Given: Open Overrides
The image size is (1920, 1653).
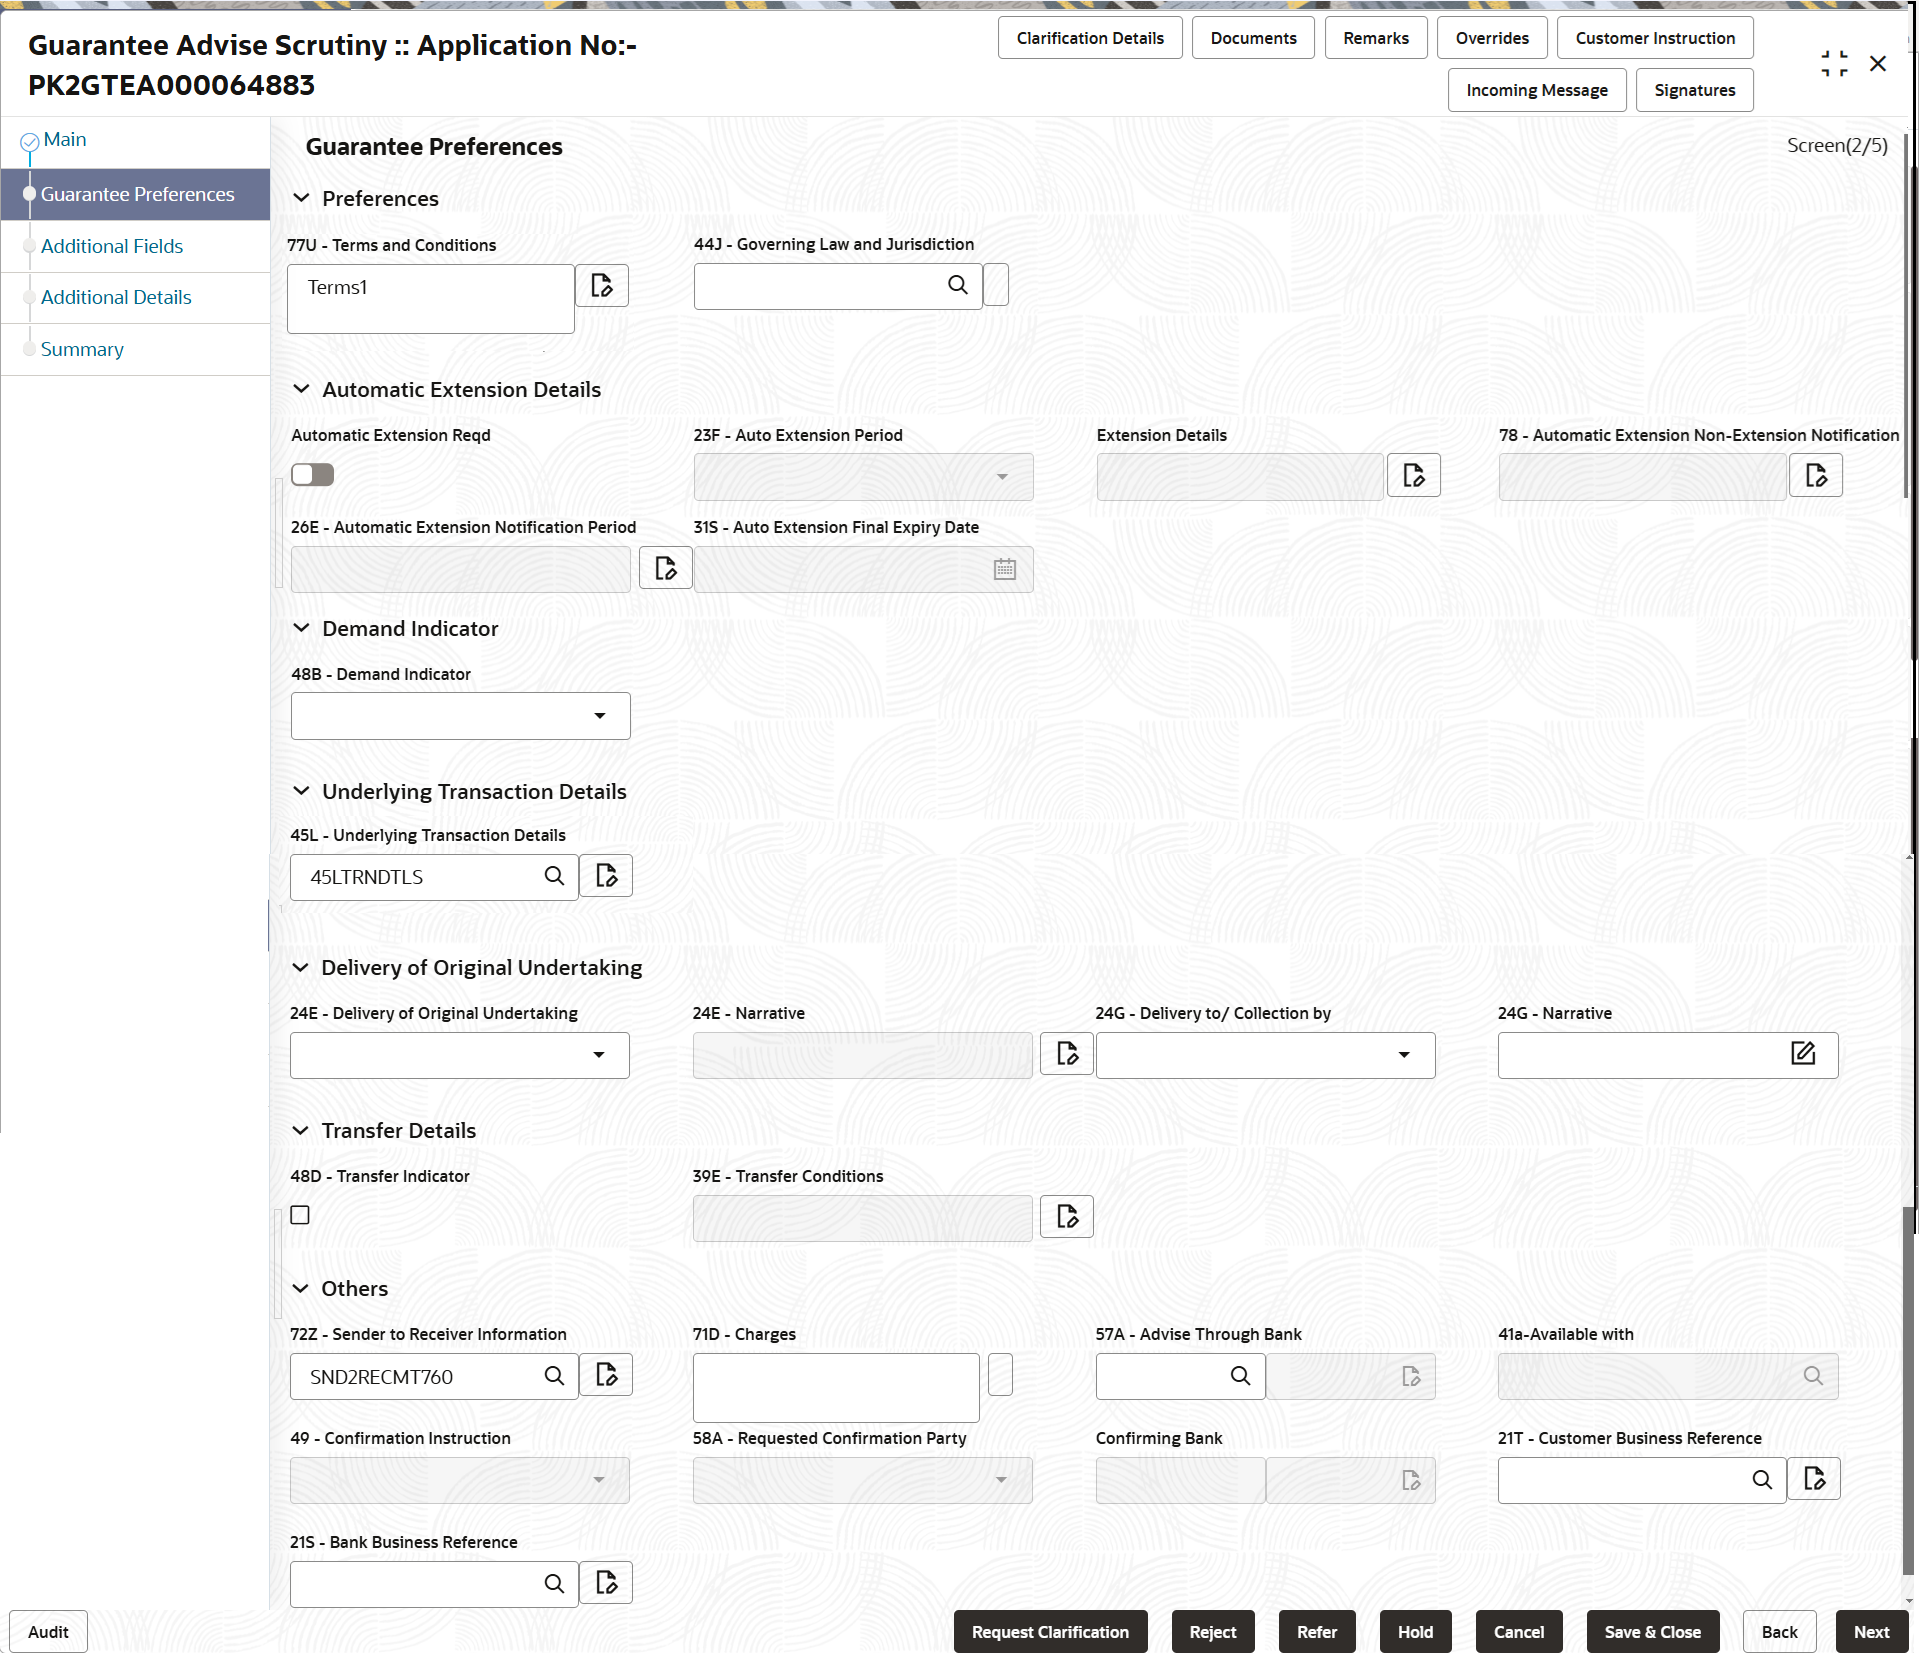Looking at the screenshot, I should [x=1492, y=38].
